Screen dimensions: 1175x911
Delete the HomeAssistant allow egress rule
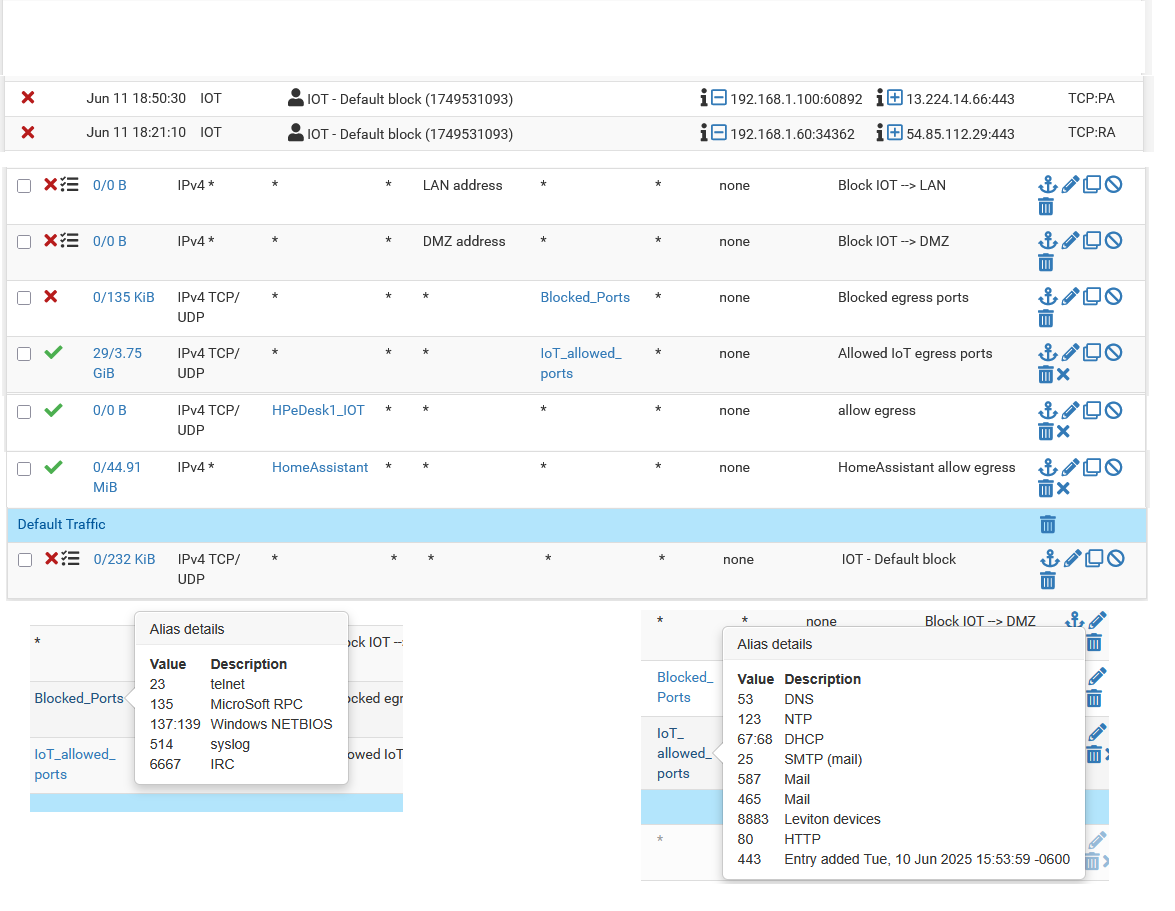point(1046,489)
